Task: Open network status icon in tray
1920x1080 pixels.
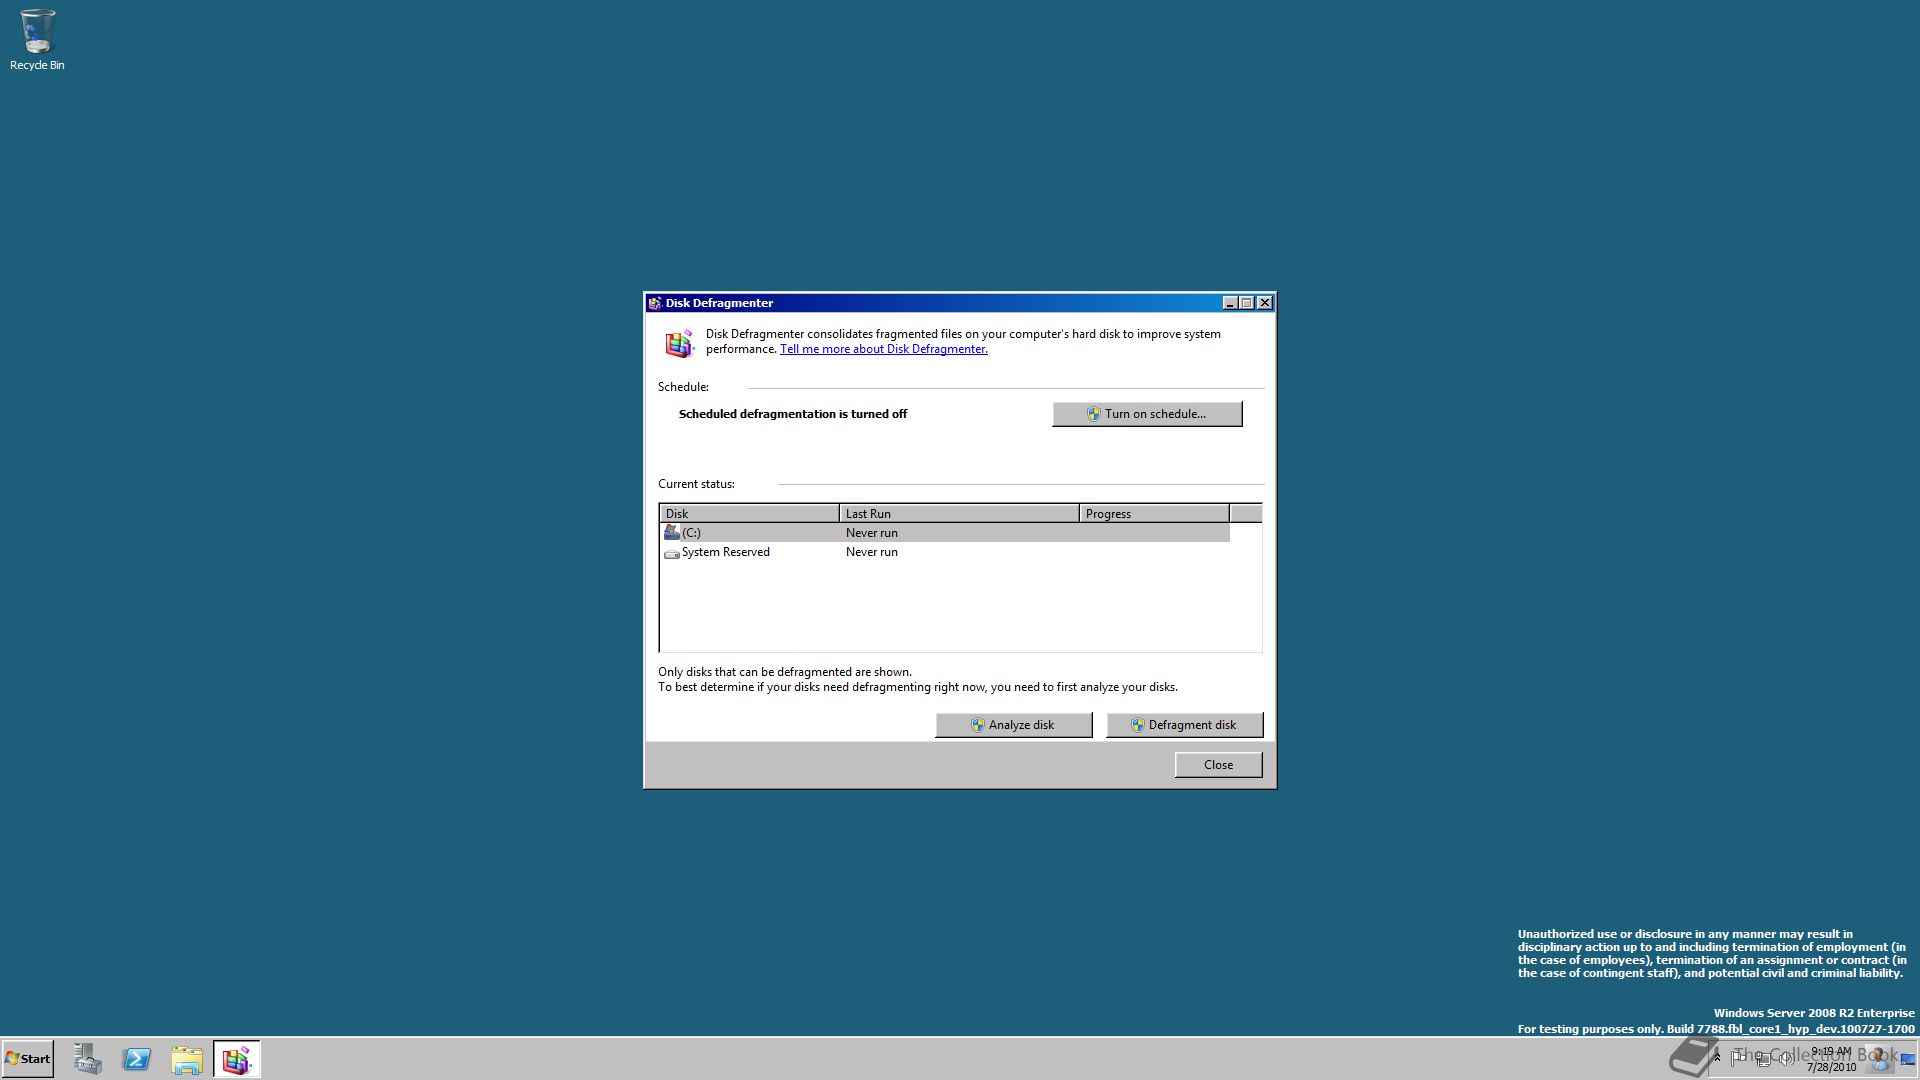Action: (1762, 1059)
